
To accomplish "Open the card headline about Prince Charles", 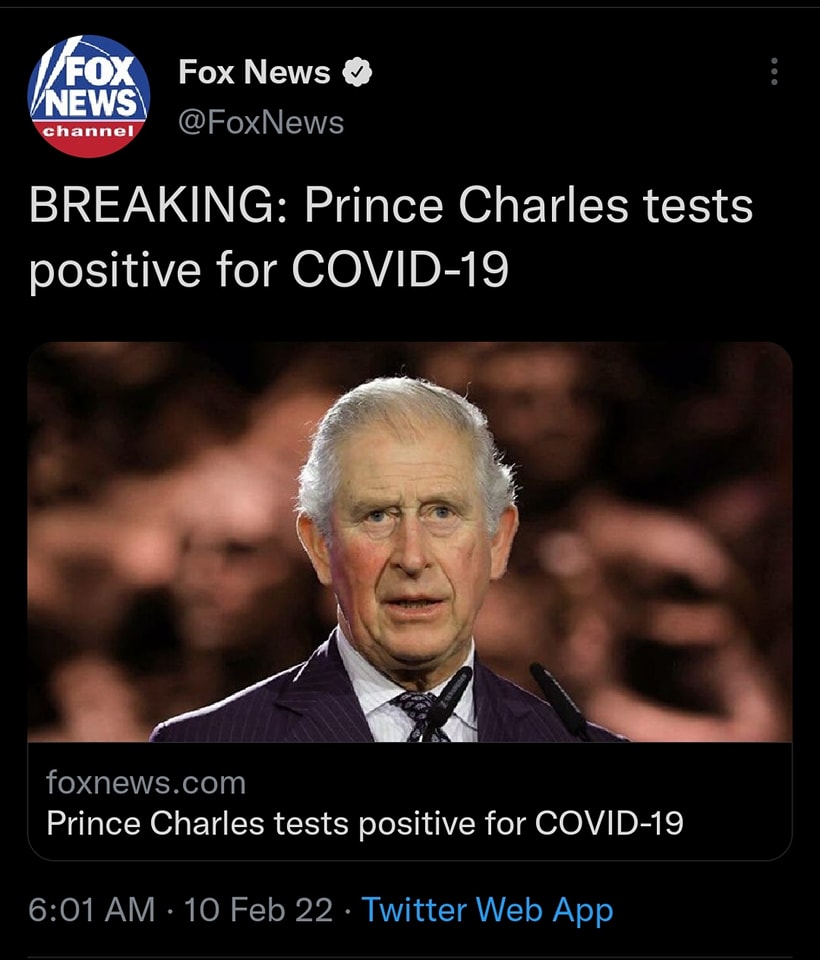I will pos(365,822).
